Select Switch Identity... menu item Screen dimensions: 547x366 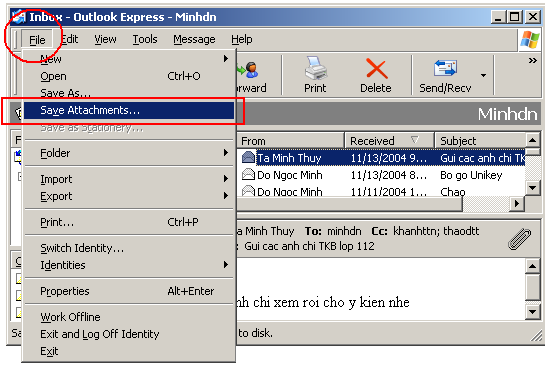coord(129,248)
